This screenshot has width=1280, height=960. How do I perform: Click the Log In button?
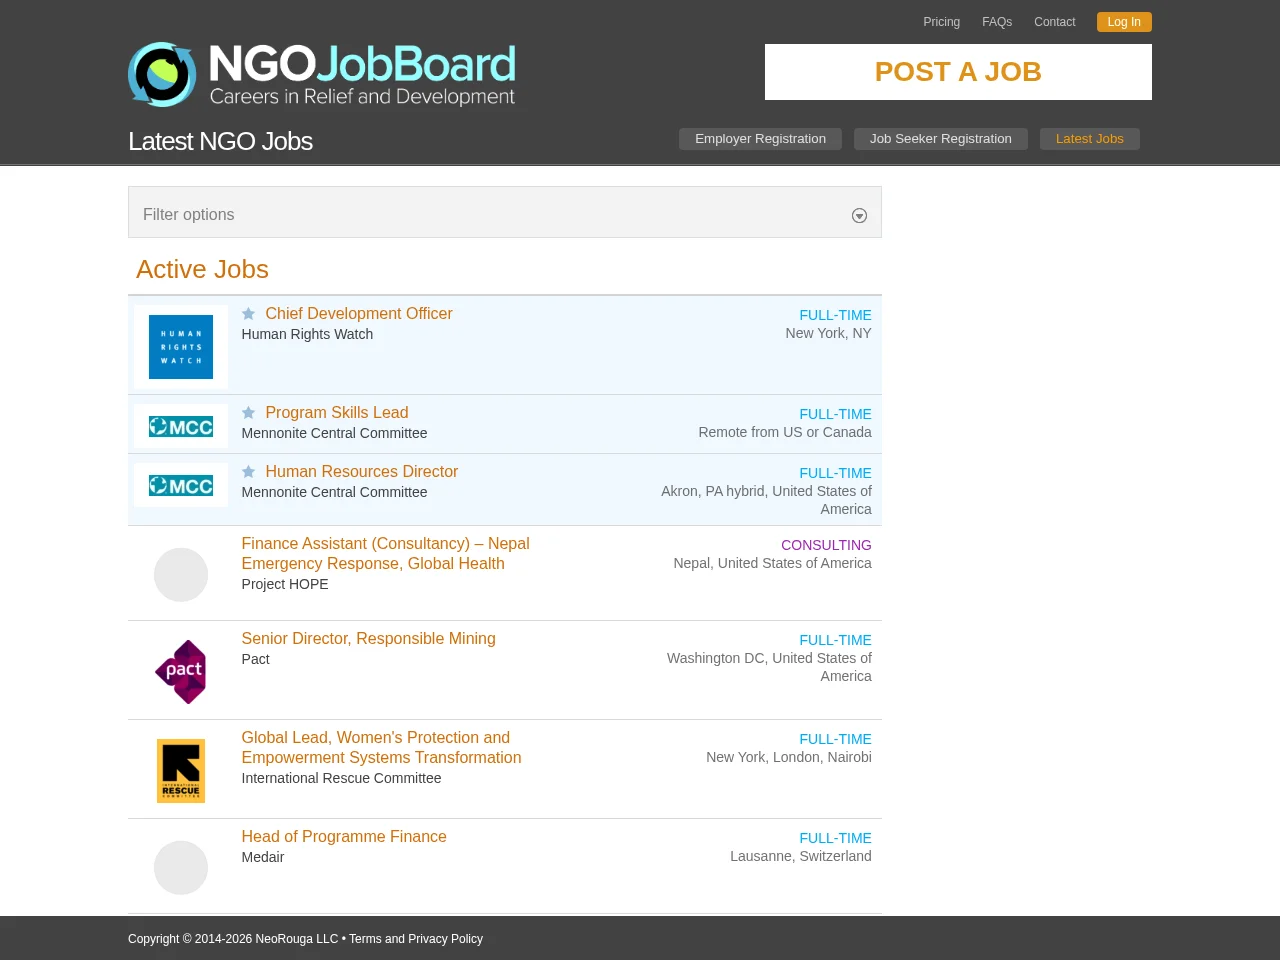pos(1124,22)
